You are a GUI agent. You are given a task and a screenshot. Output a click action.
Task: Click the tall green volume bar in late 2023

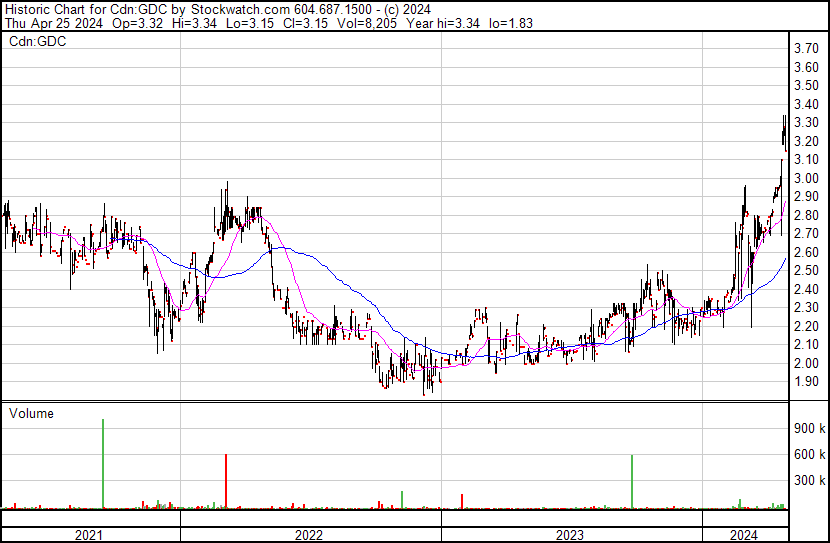point(632,482)
